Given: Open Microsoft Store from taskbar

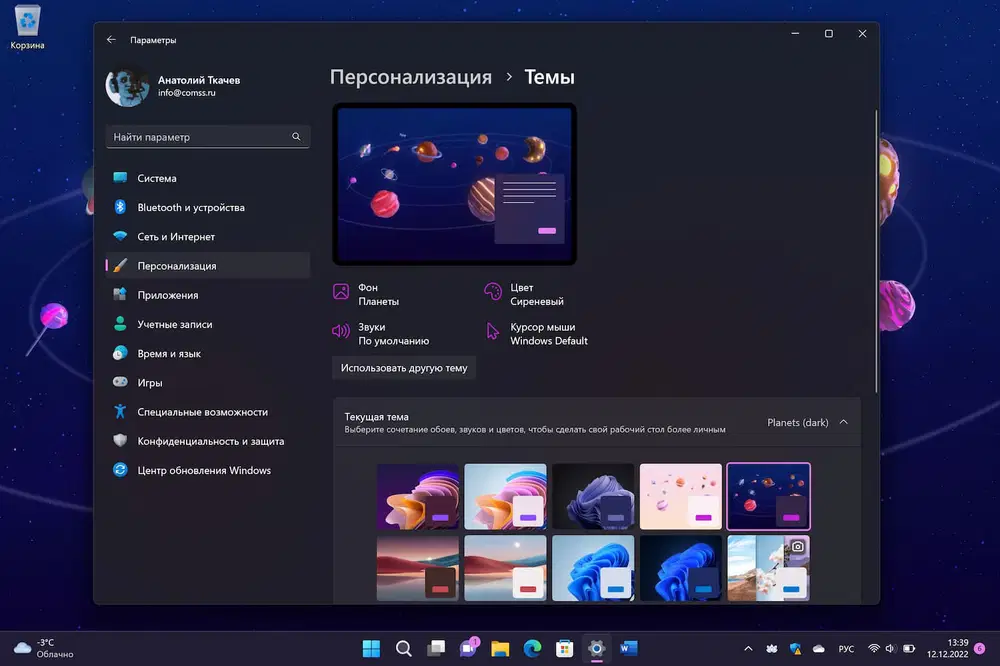Looking at the screenshot, I should click(564, 649).
